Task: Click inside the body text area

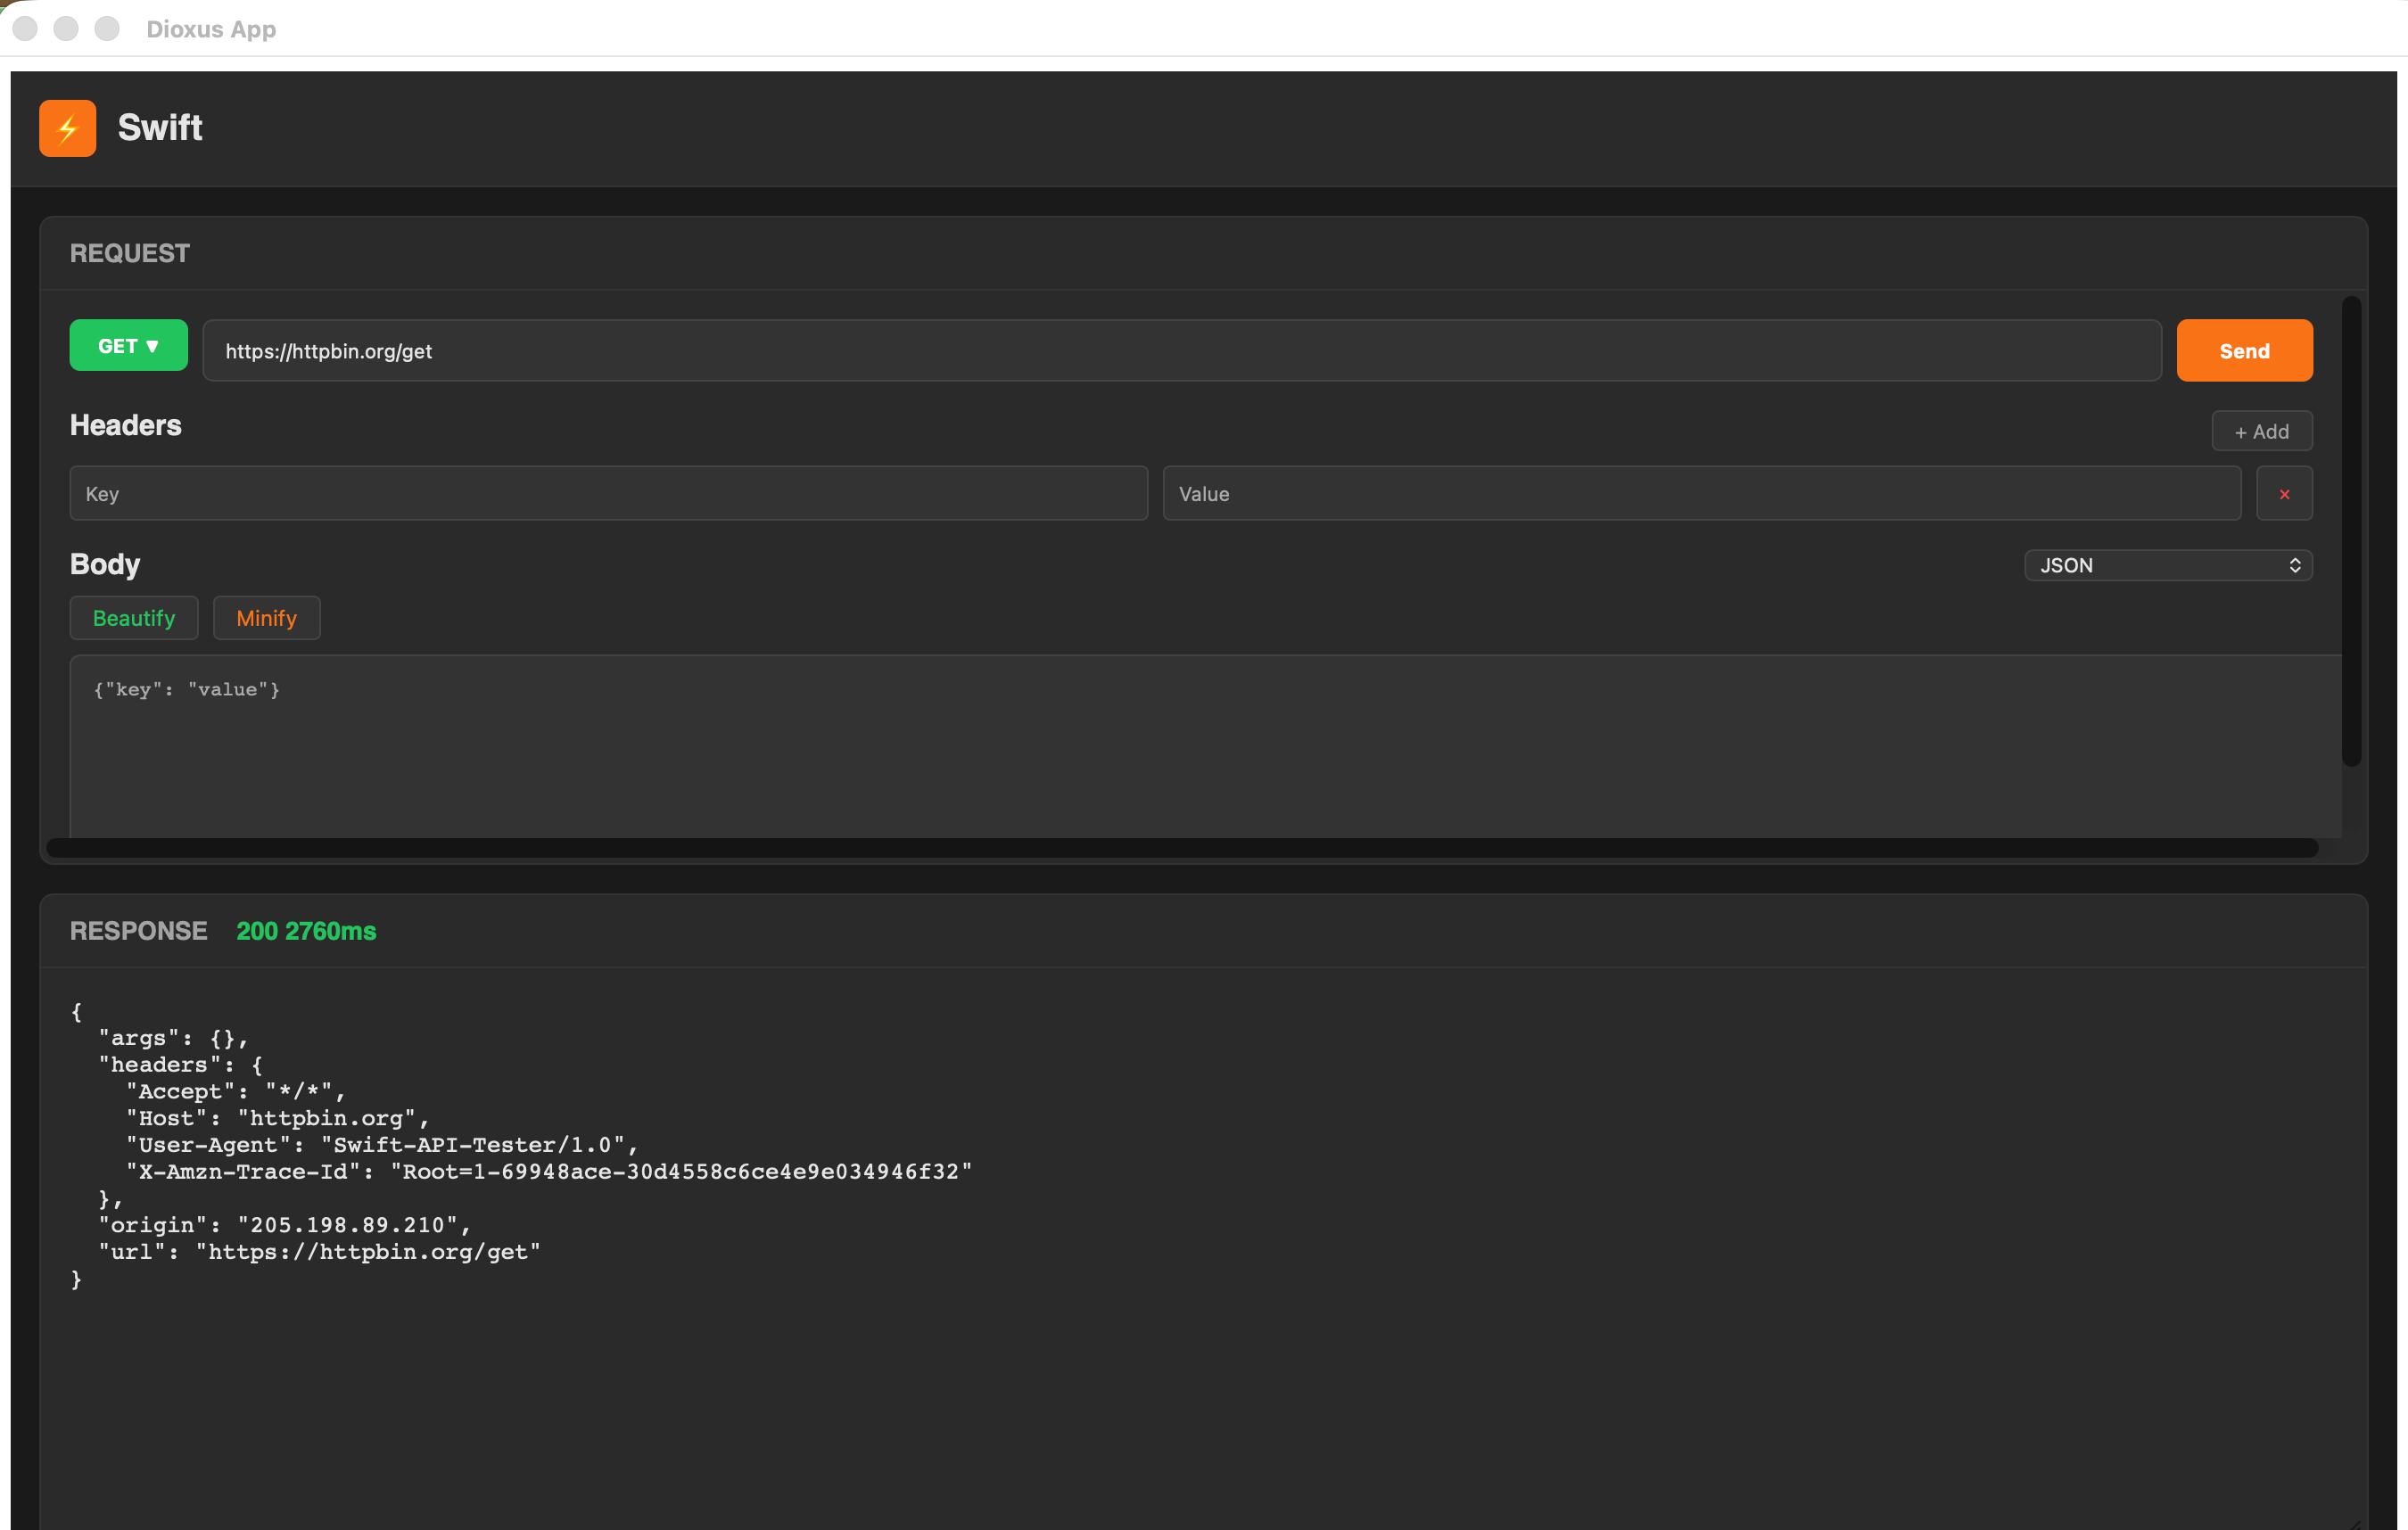Action: pos(1200,750)
